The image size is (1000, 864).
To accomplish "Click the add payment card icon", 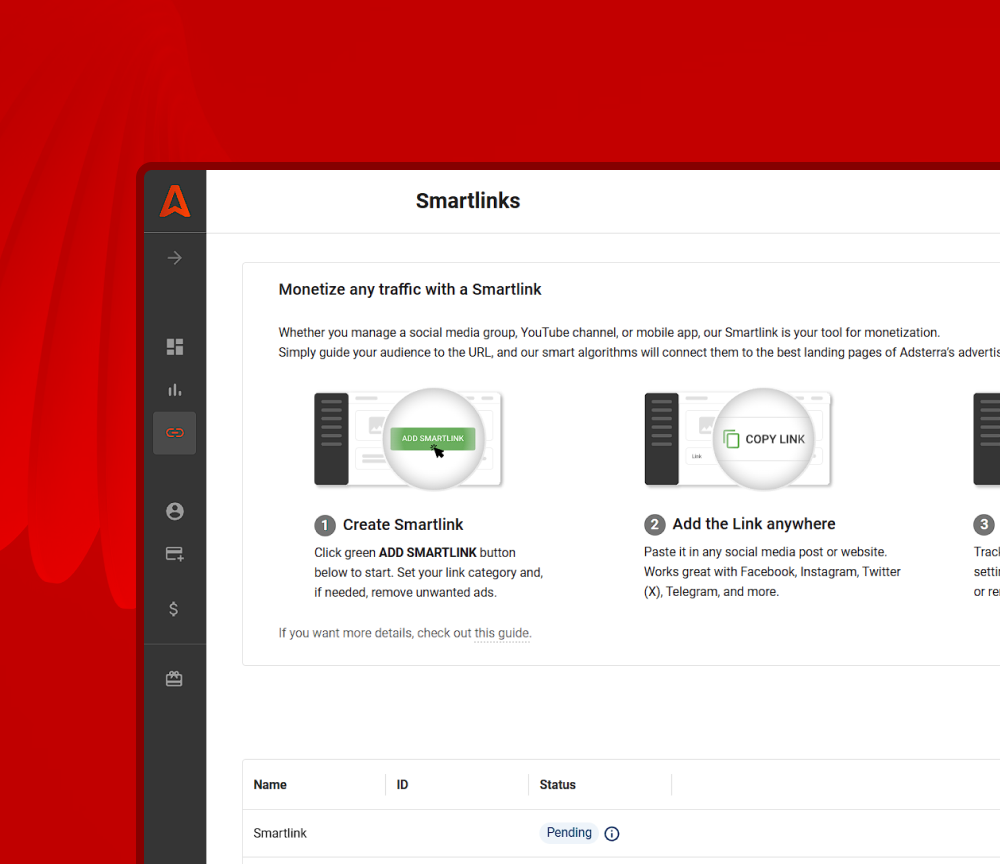I will click(174, 554).
